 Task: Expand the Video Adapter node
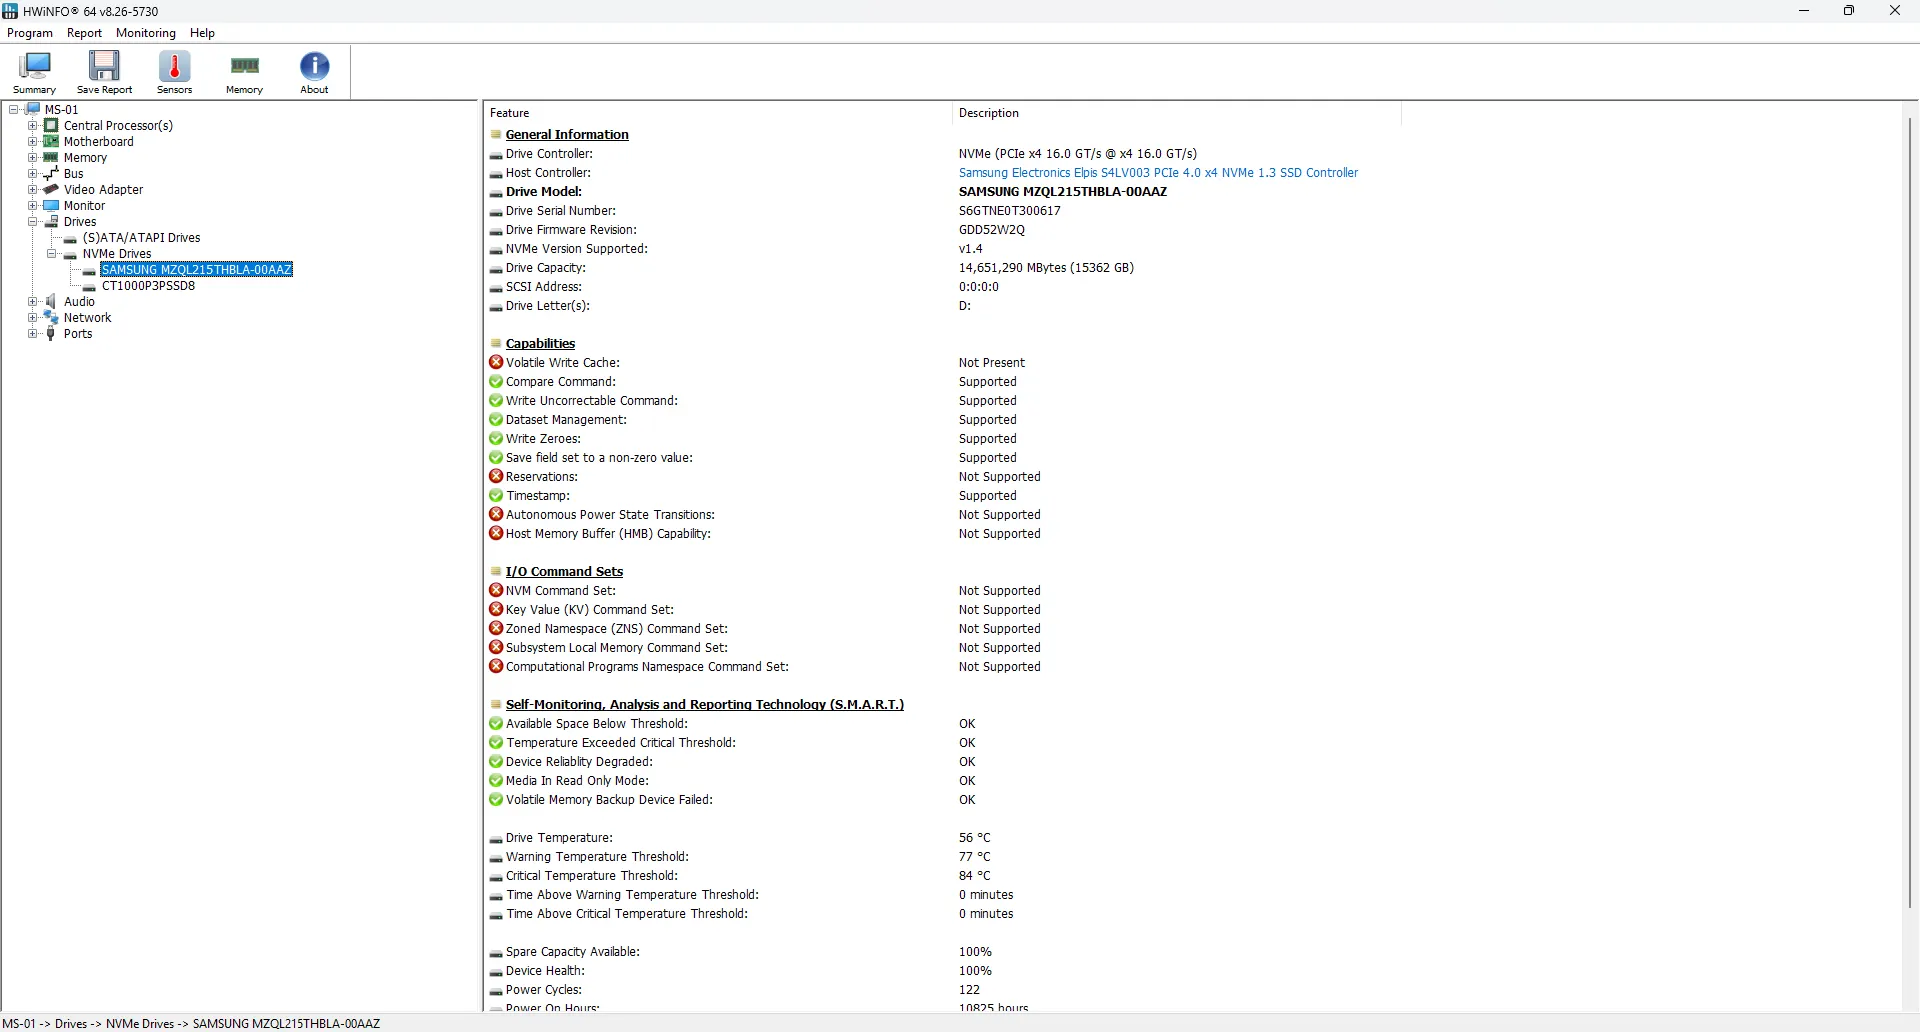click(32, 189)
